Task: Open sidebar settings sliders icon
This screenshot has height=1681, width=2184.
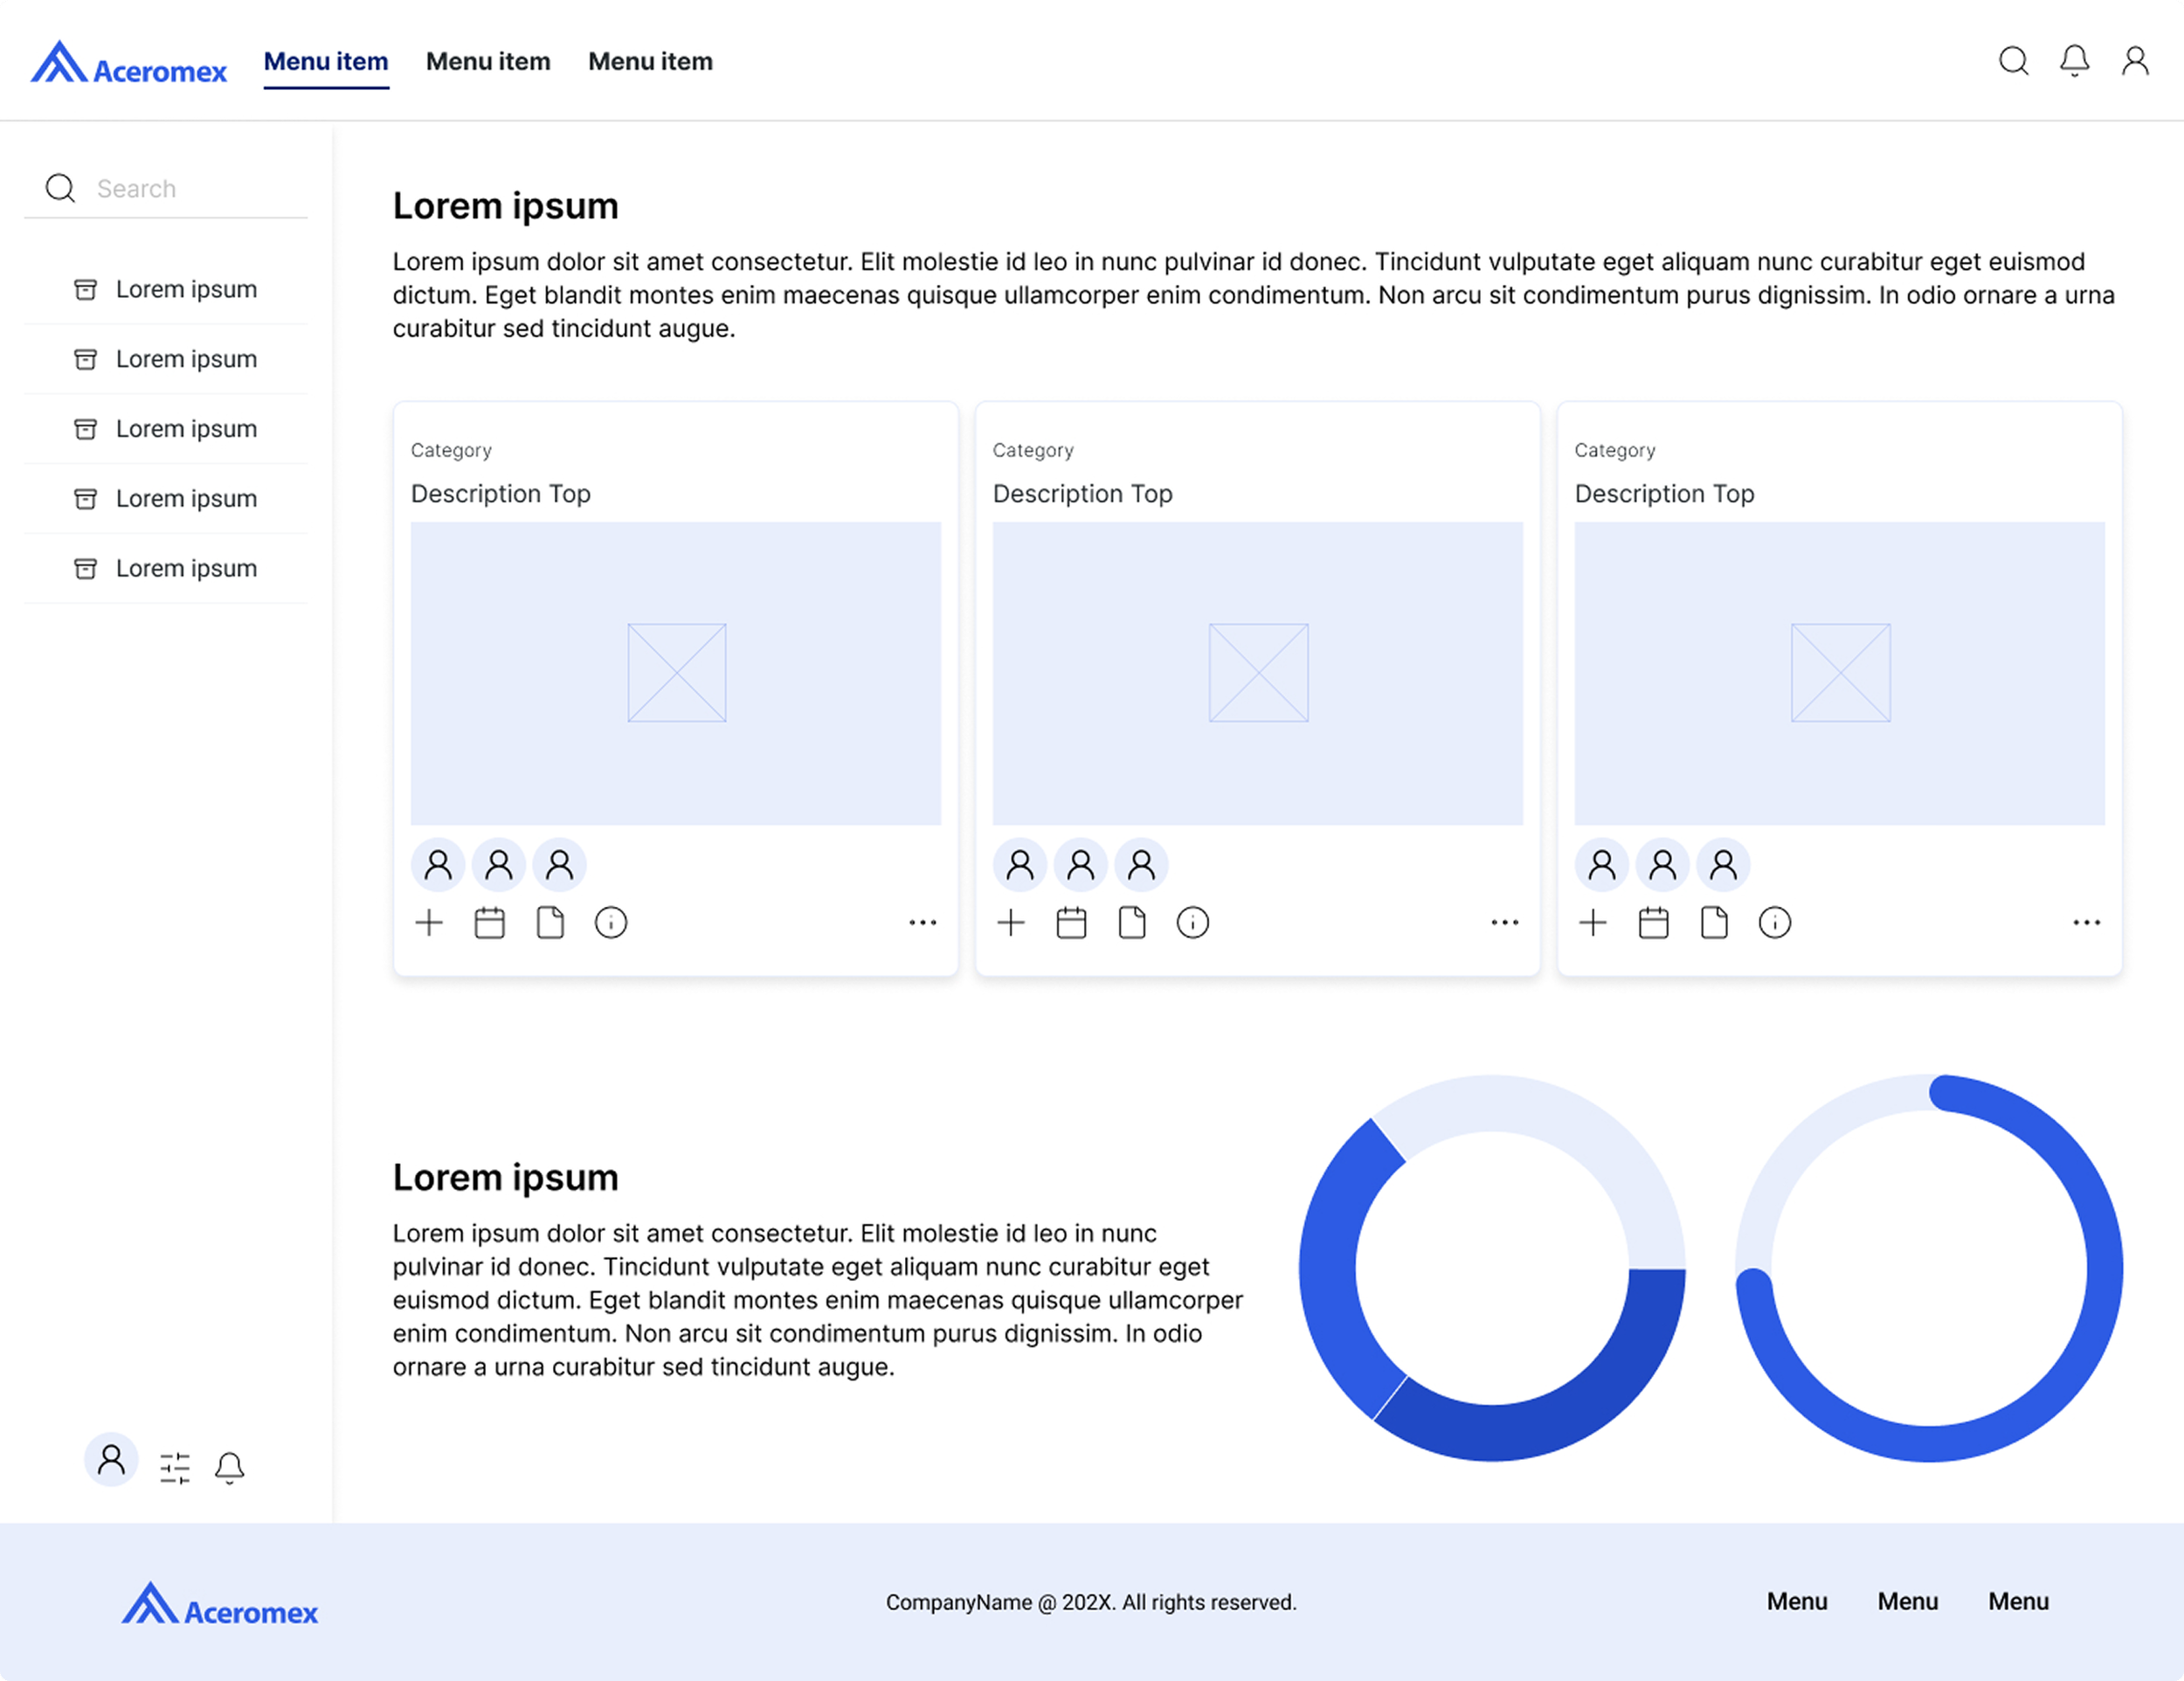Action: (x=175, y=1467)
